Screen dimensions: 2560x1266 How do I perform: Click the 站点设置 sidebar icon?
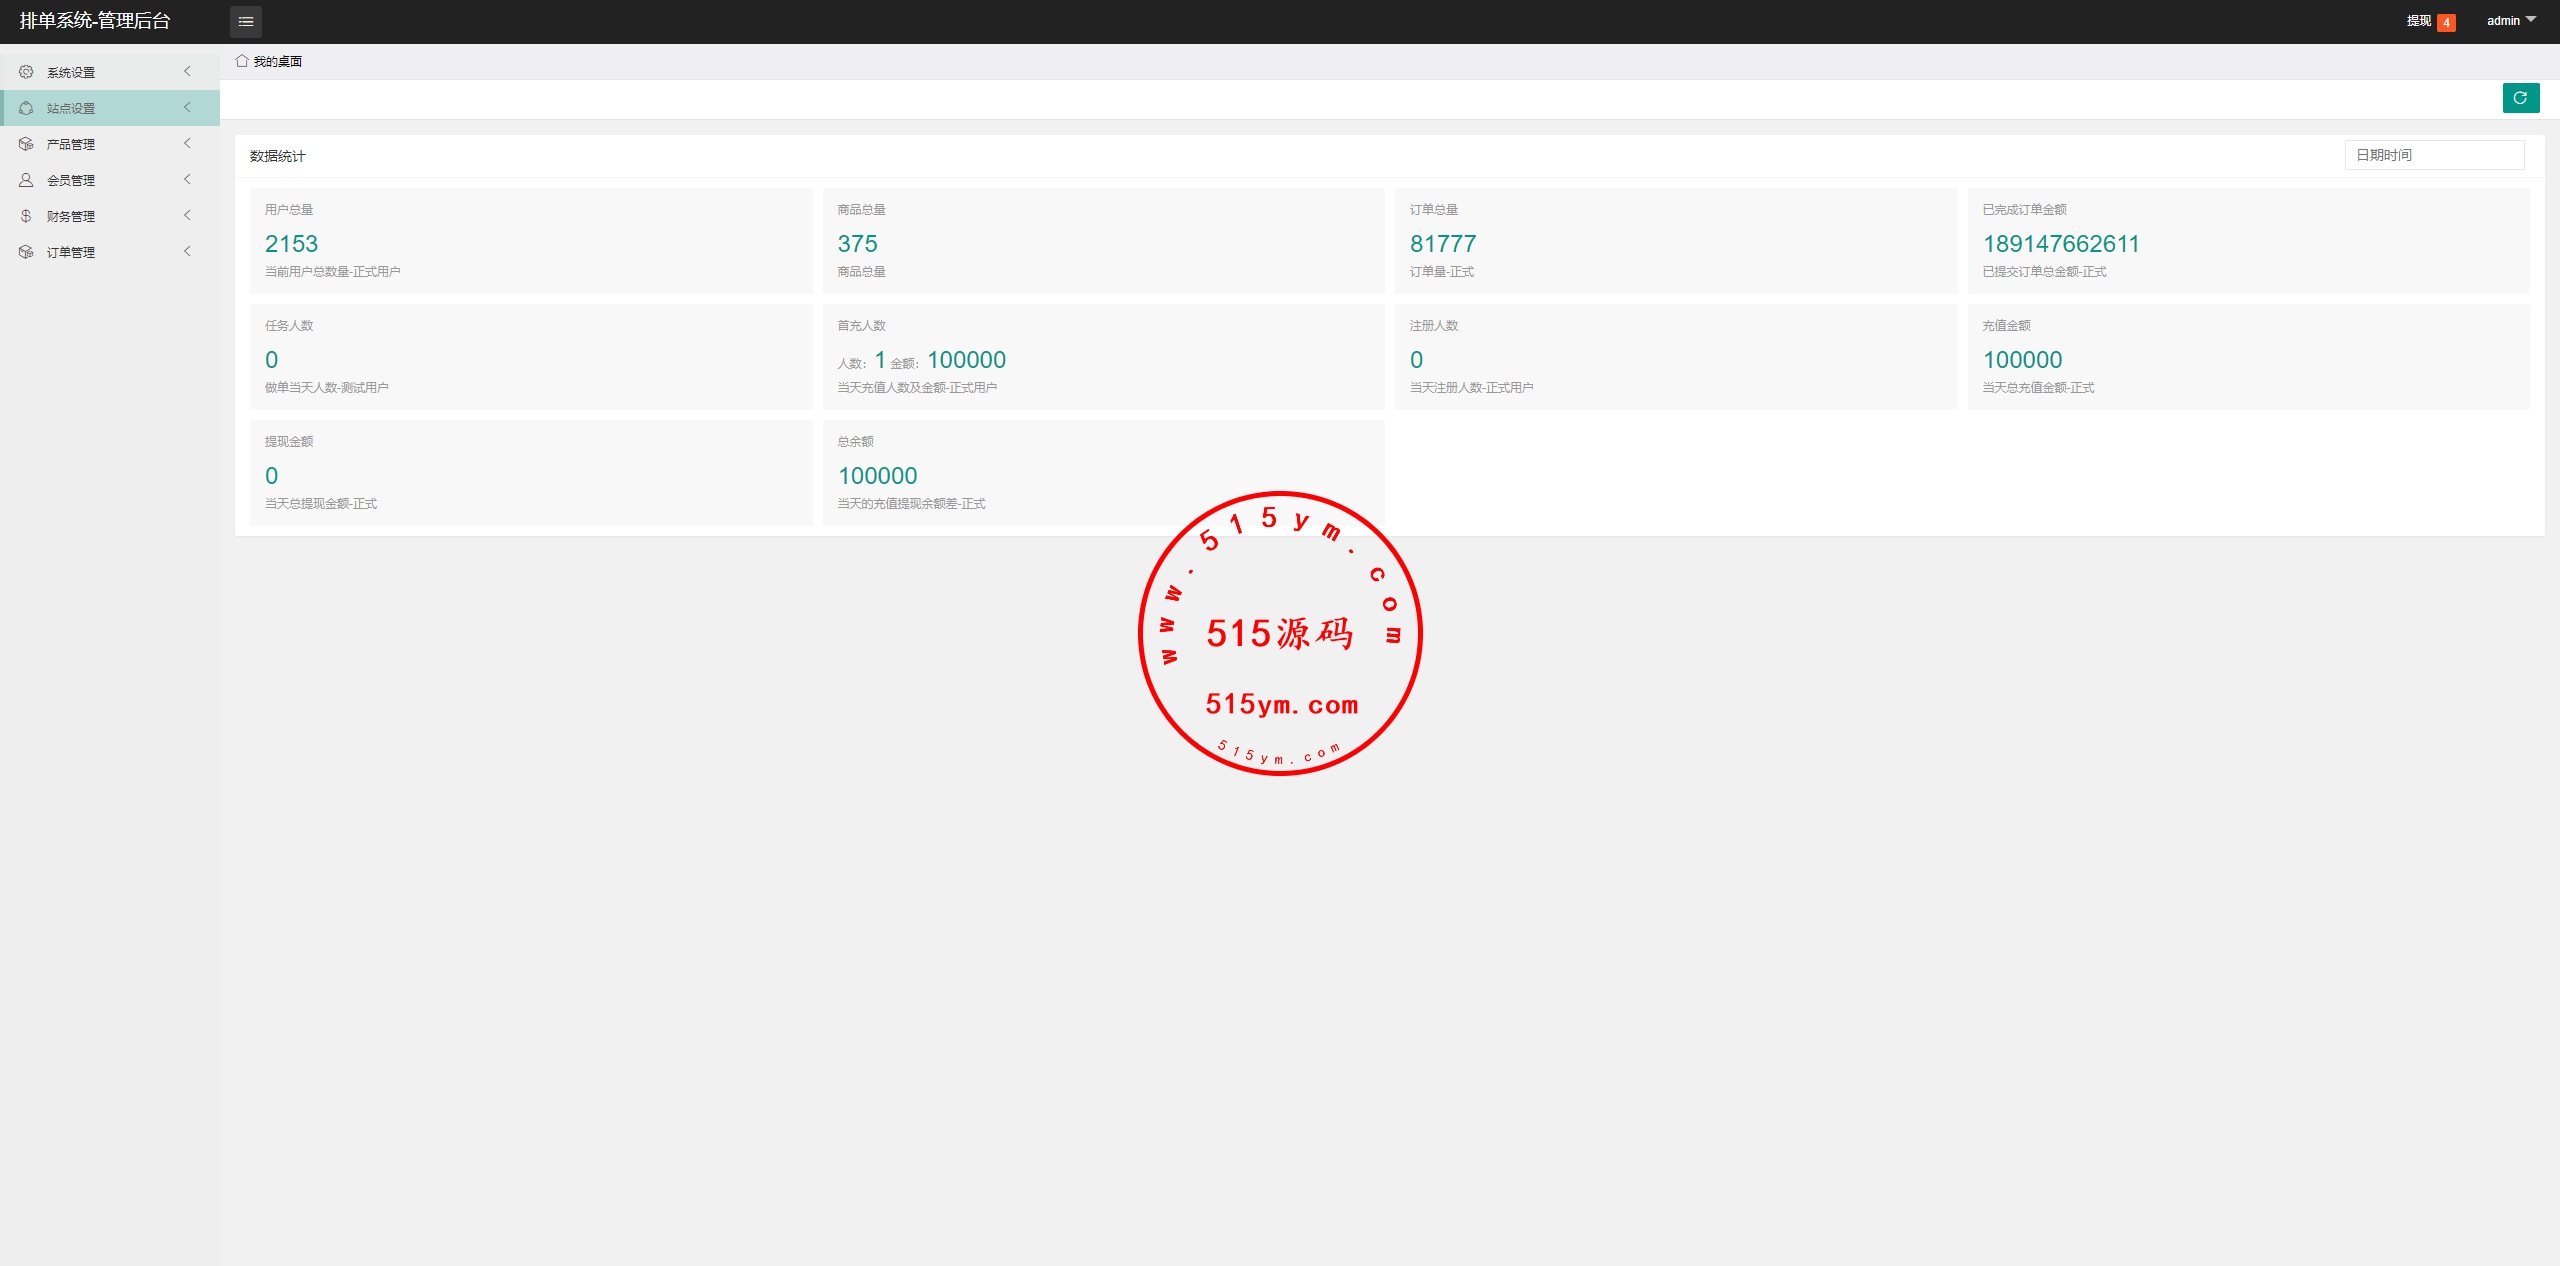coord(26,108)
